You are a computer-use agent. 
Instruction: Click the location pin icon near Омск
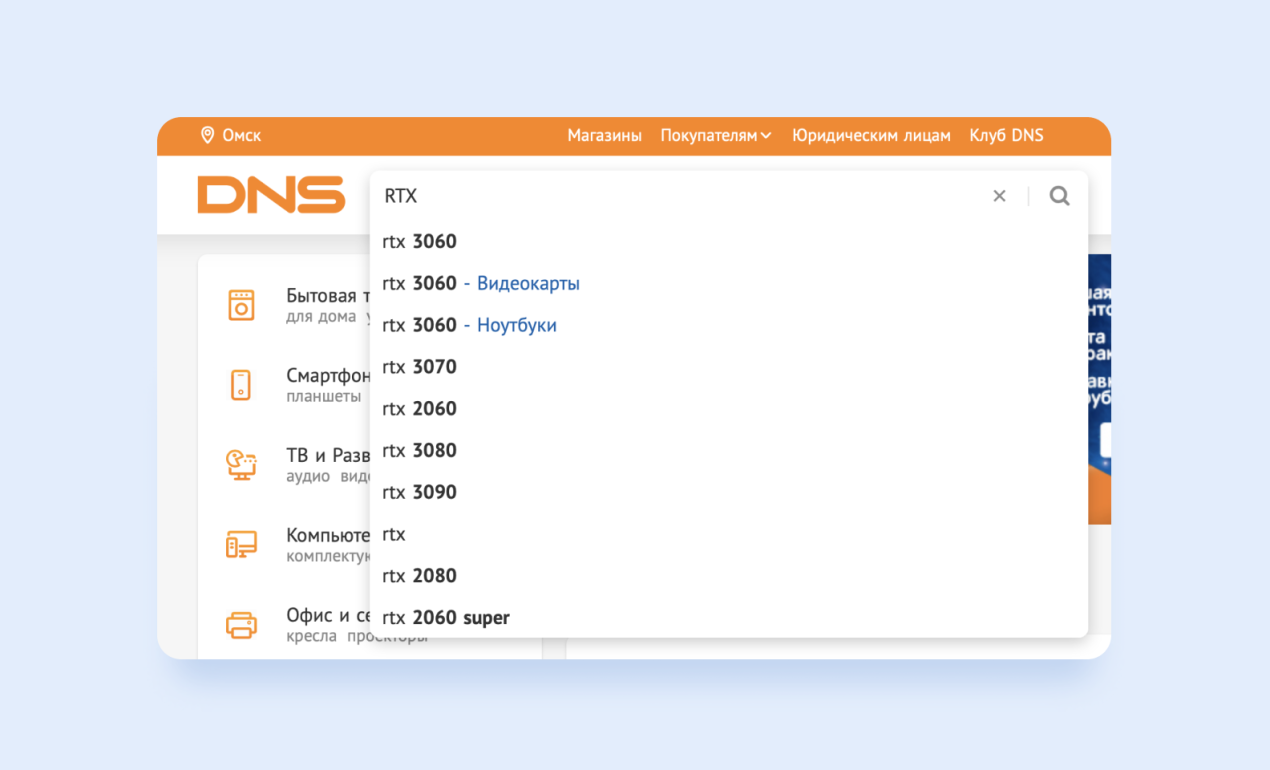coord(207,135)
